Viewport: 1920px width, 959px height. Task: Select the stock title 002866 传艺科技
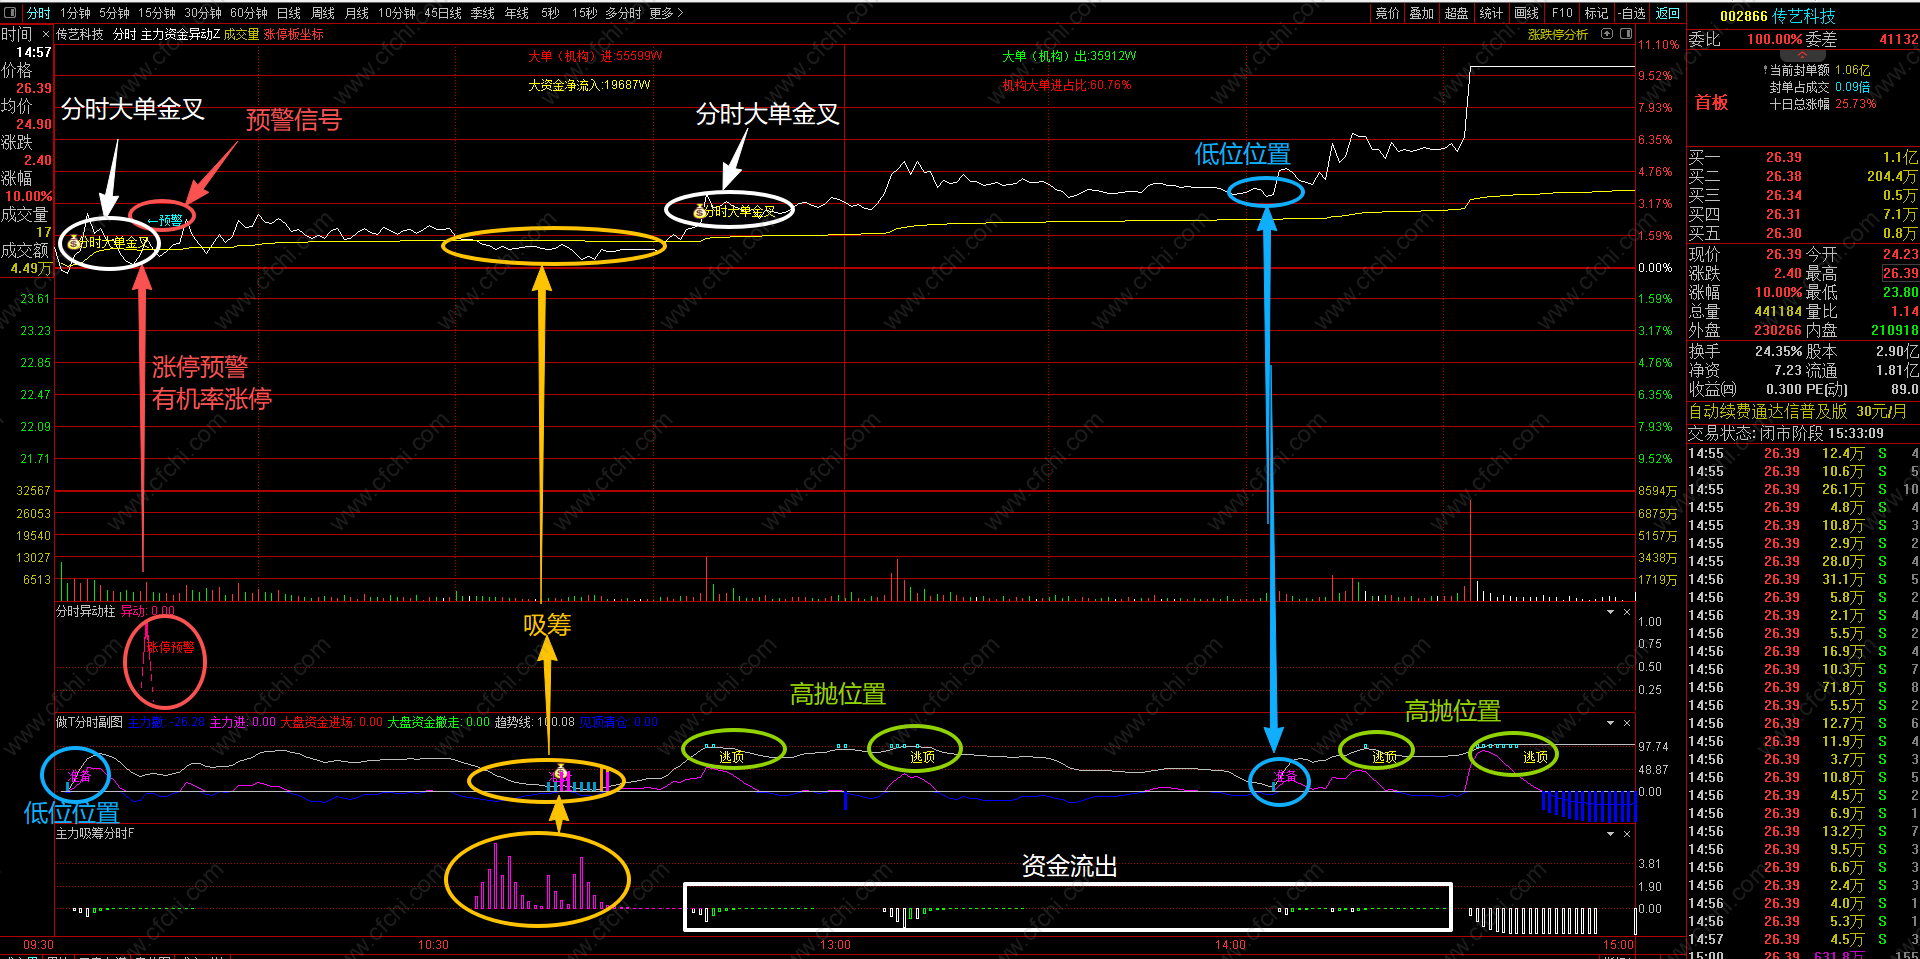click(x=1777, y=16)
